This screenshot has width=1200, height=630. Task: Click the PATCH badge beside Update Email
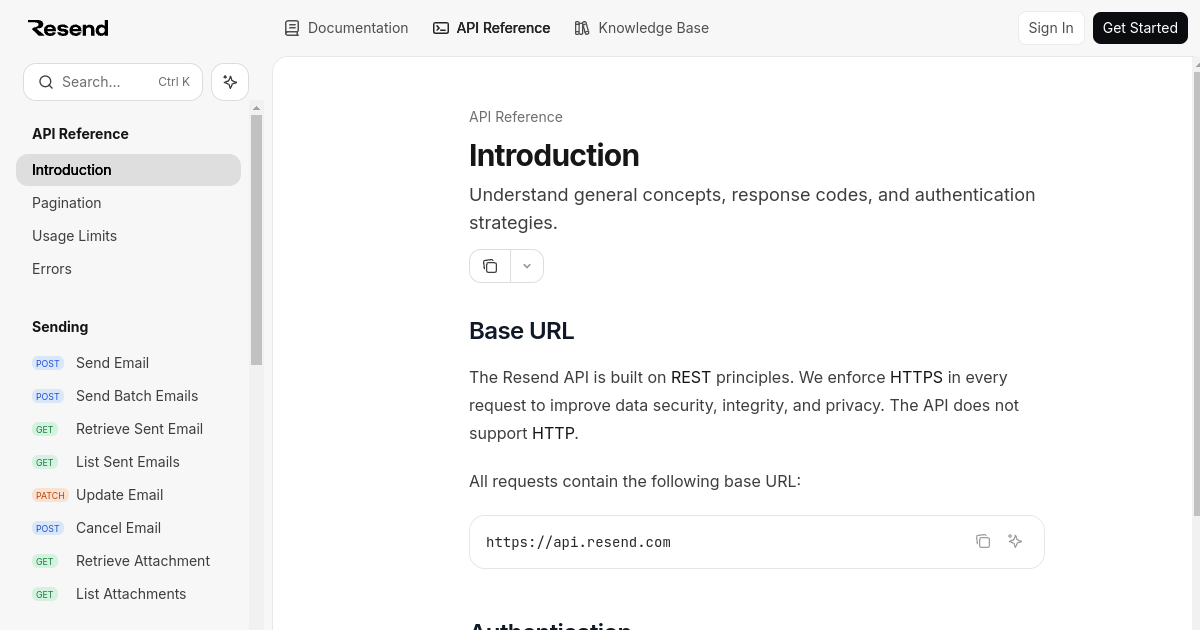point(50,495)
